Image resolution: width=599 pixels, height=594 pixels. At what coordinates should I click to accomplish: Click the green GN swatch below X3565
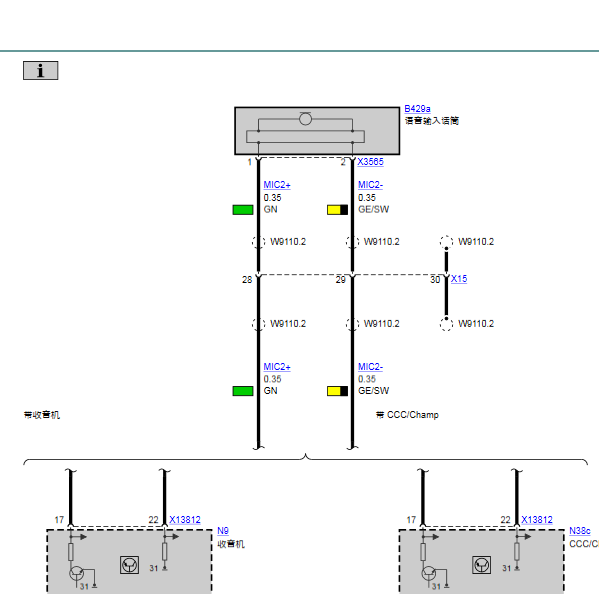(x=243, y=210)
